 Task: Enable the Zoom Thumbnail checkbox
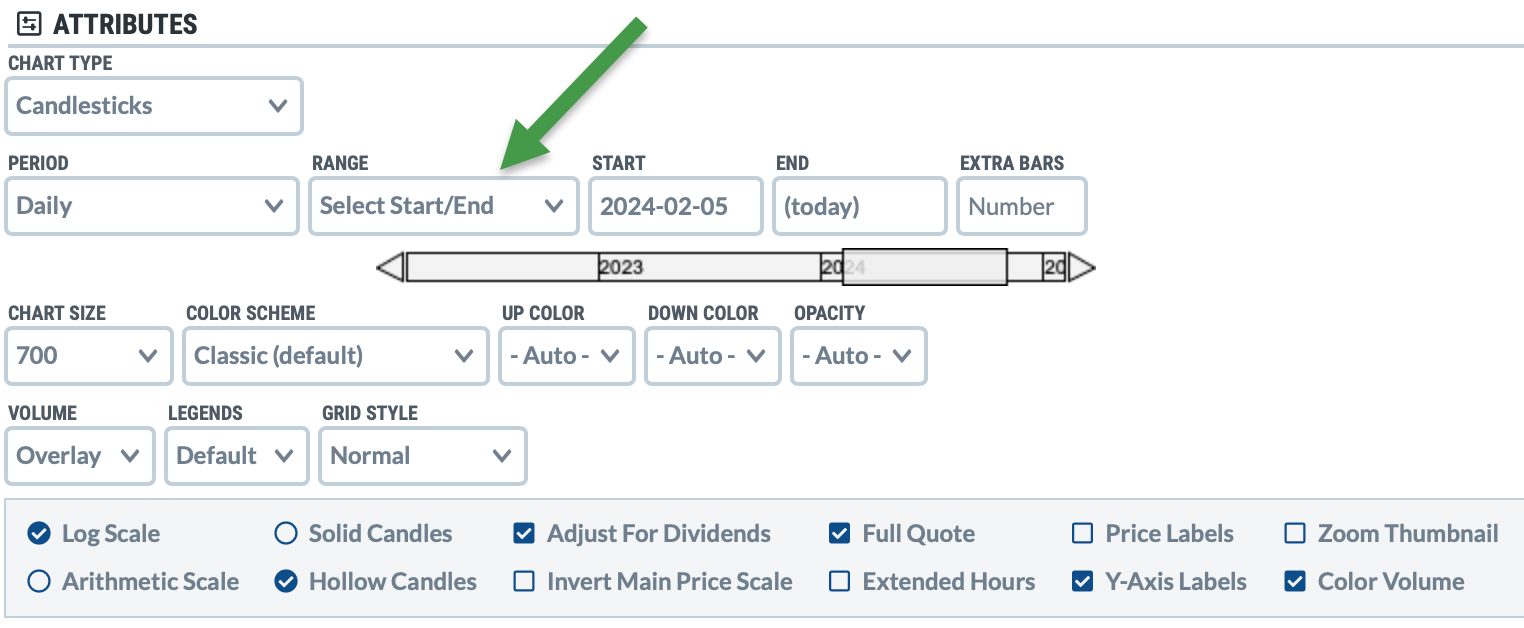(x=1295, y=534)
